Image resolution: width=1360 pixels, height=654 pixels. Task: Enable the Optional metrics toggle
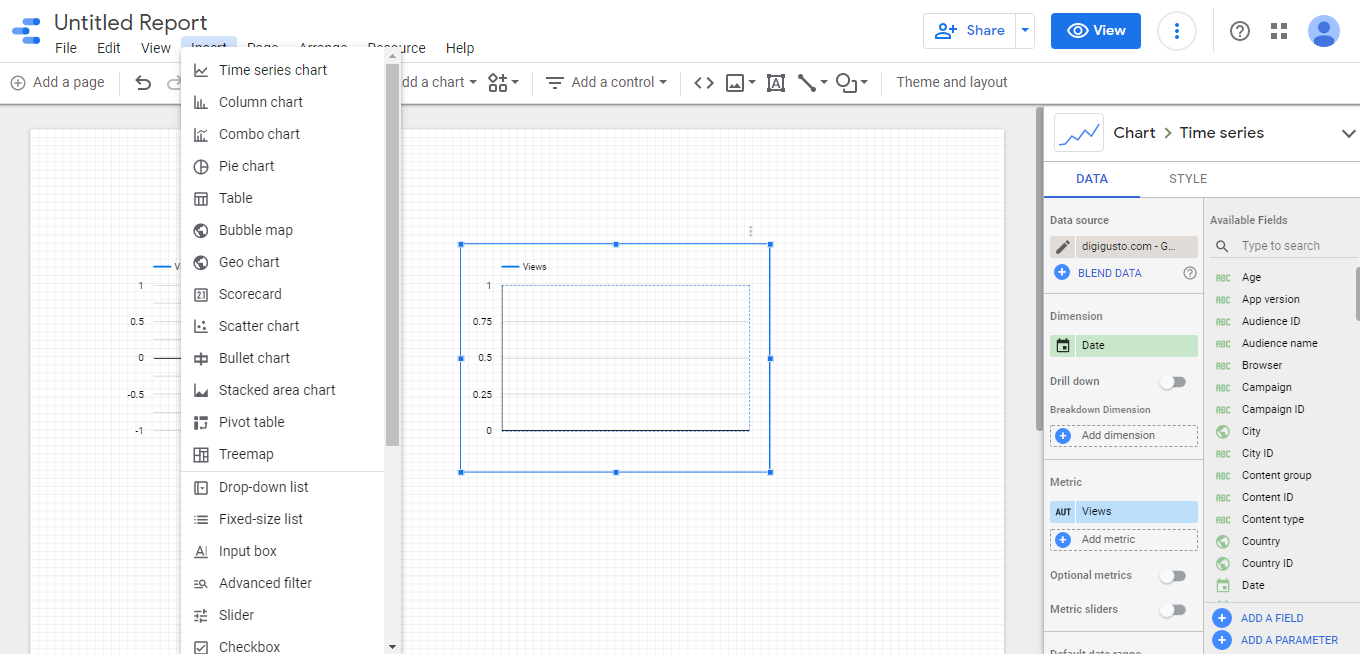point(1172,576)
